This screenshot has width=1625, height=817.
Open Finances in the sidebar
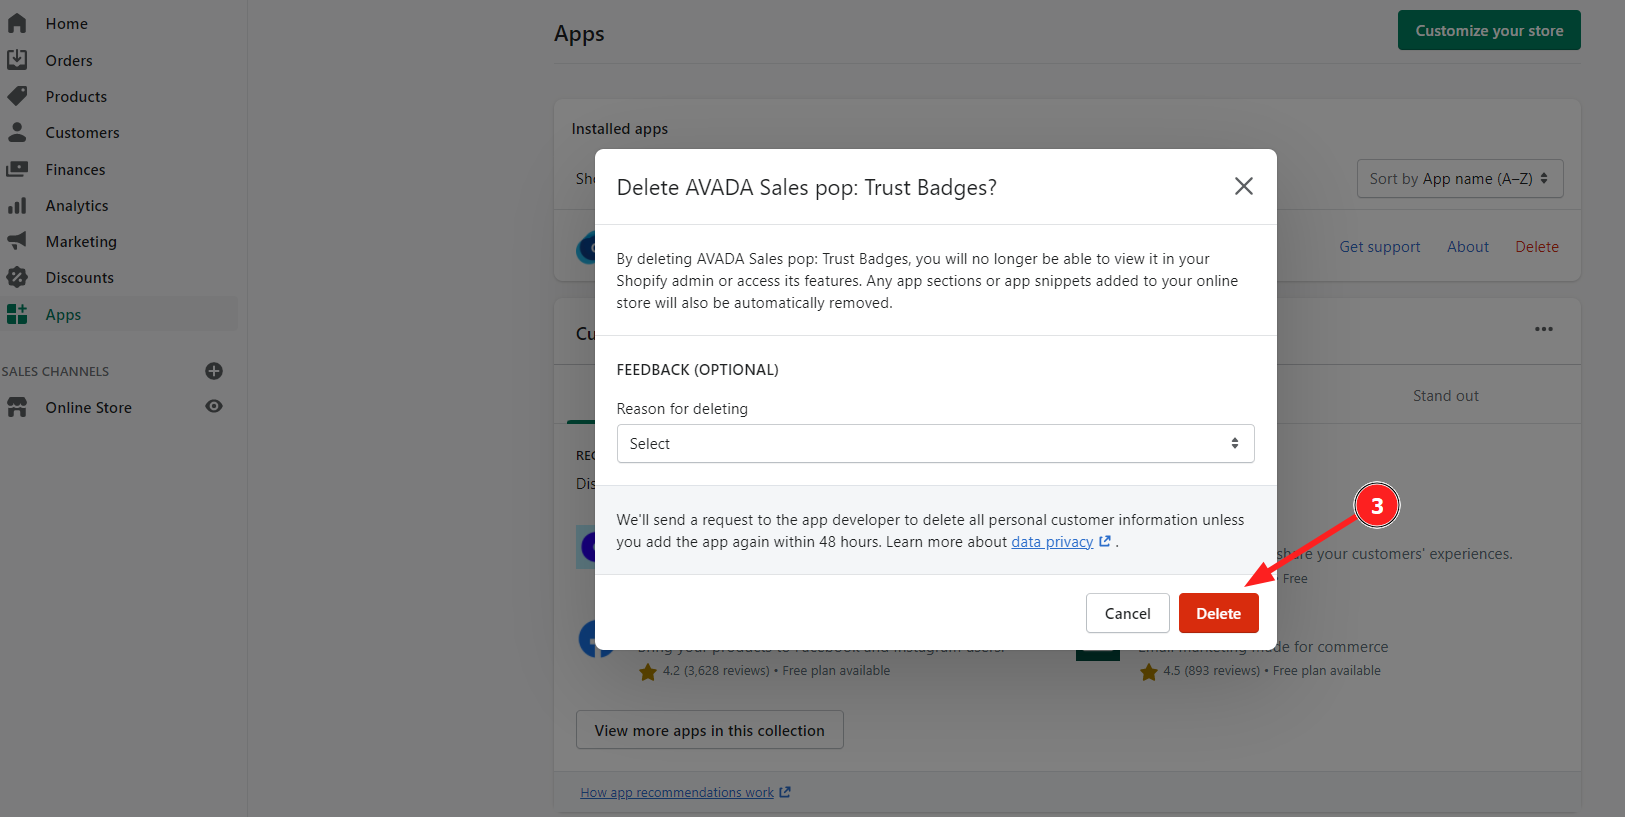coord(75,169)
